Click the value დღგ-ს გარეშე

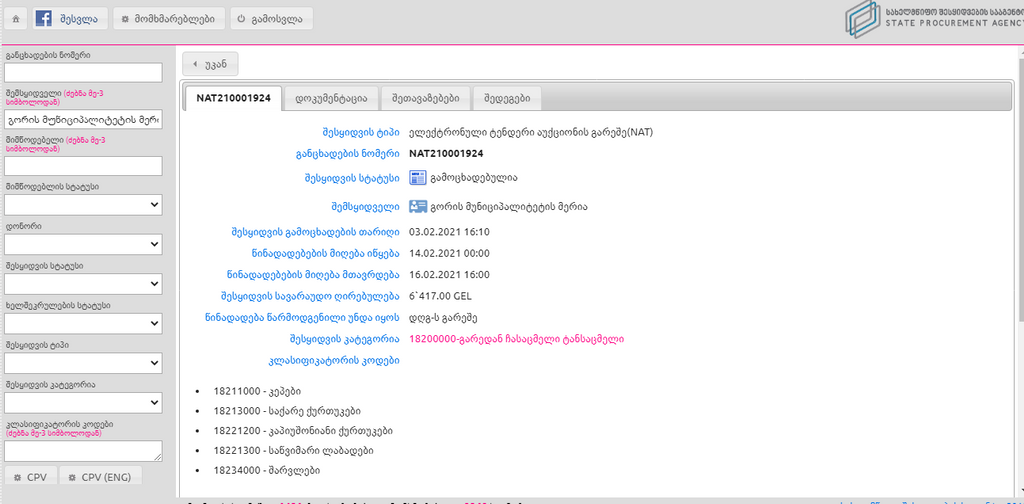[443, 318]
